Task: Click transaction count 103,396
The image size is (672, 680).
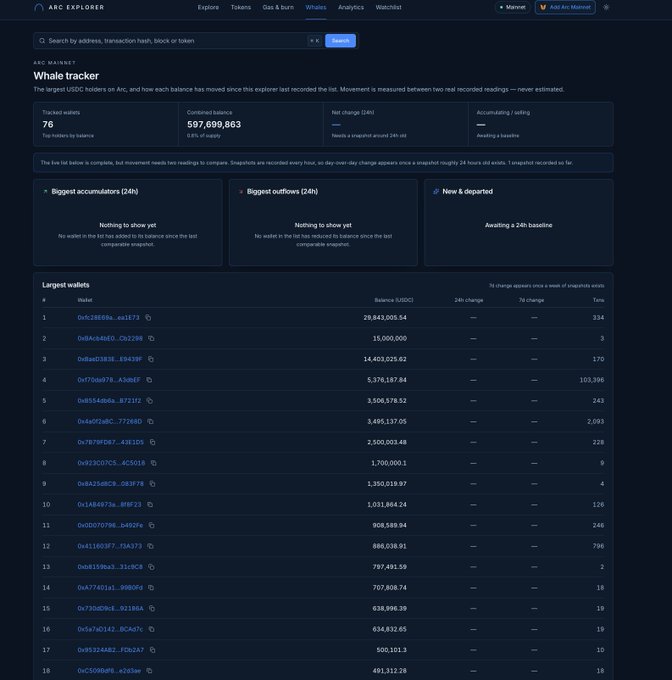Action: 592,380
